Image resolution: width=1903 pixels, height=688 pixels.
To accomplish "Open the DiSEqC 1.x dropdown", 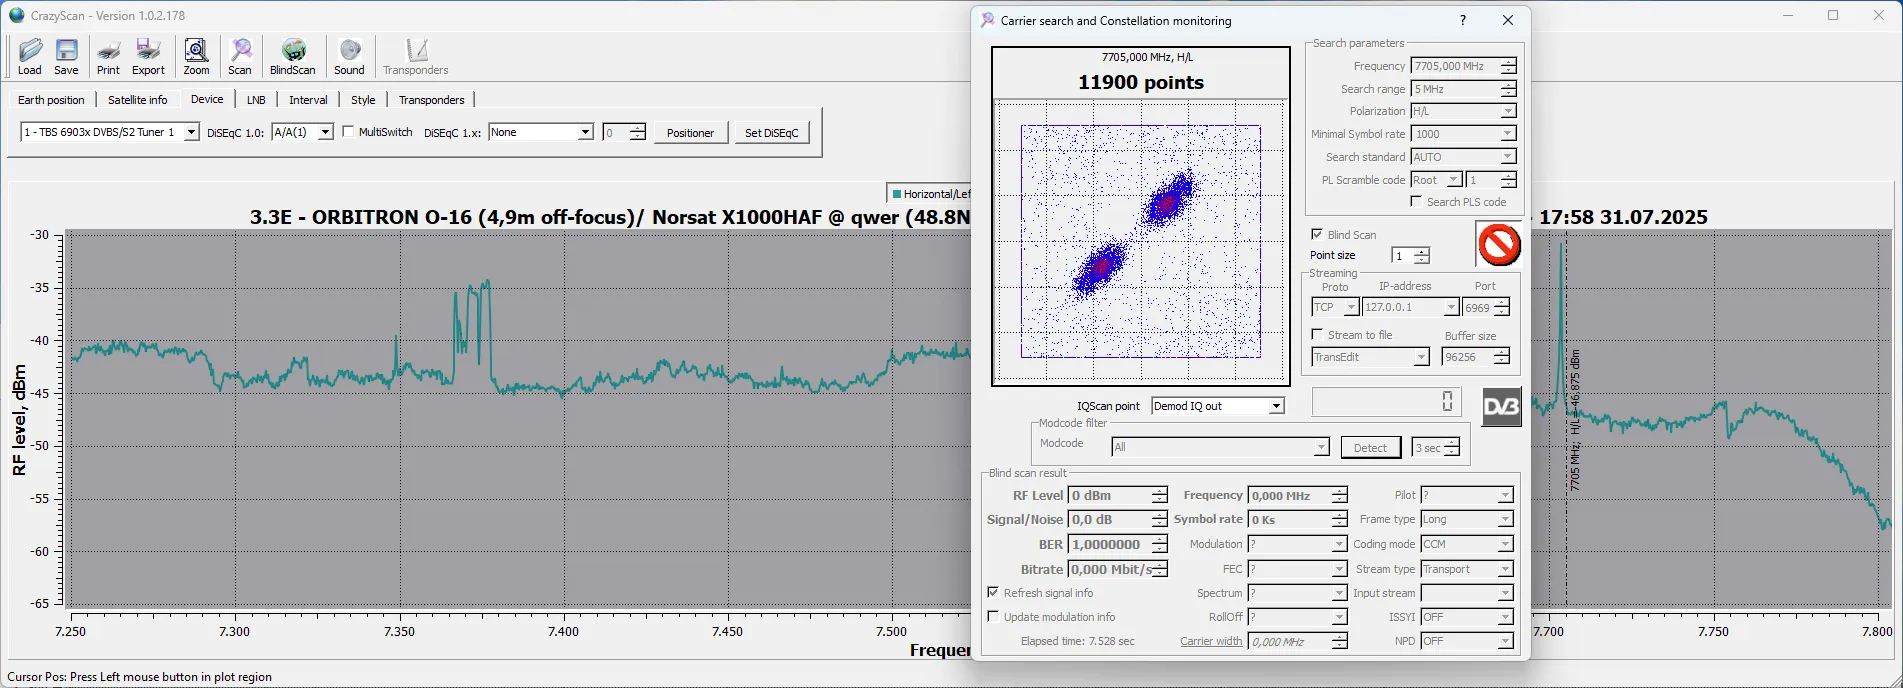I will pyautogui.click(x=585, y=133).
